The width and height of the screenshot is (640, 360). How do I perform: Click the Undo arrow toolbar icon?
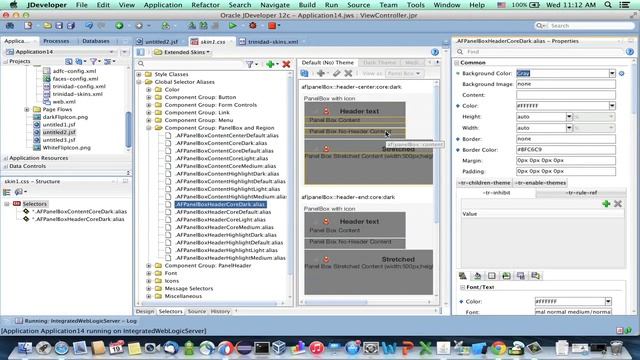(x=89, y=26)
